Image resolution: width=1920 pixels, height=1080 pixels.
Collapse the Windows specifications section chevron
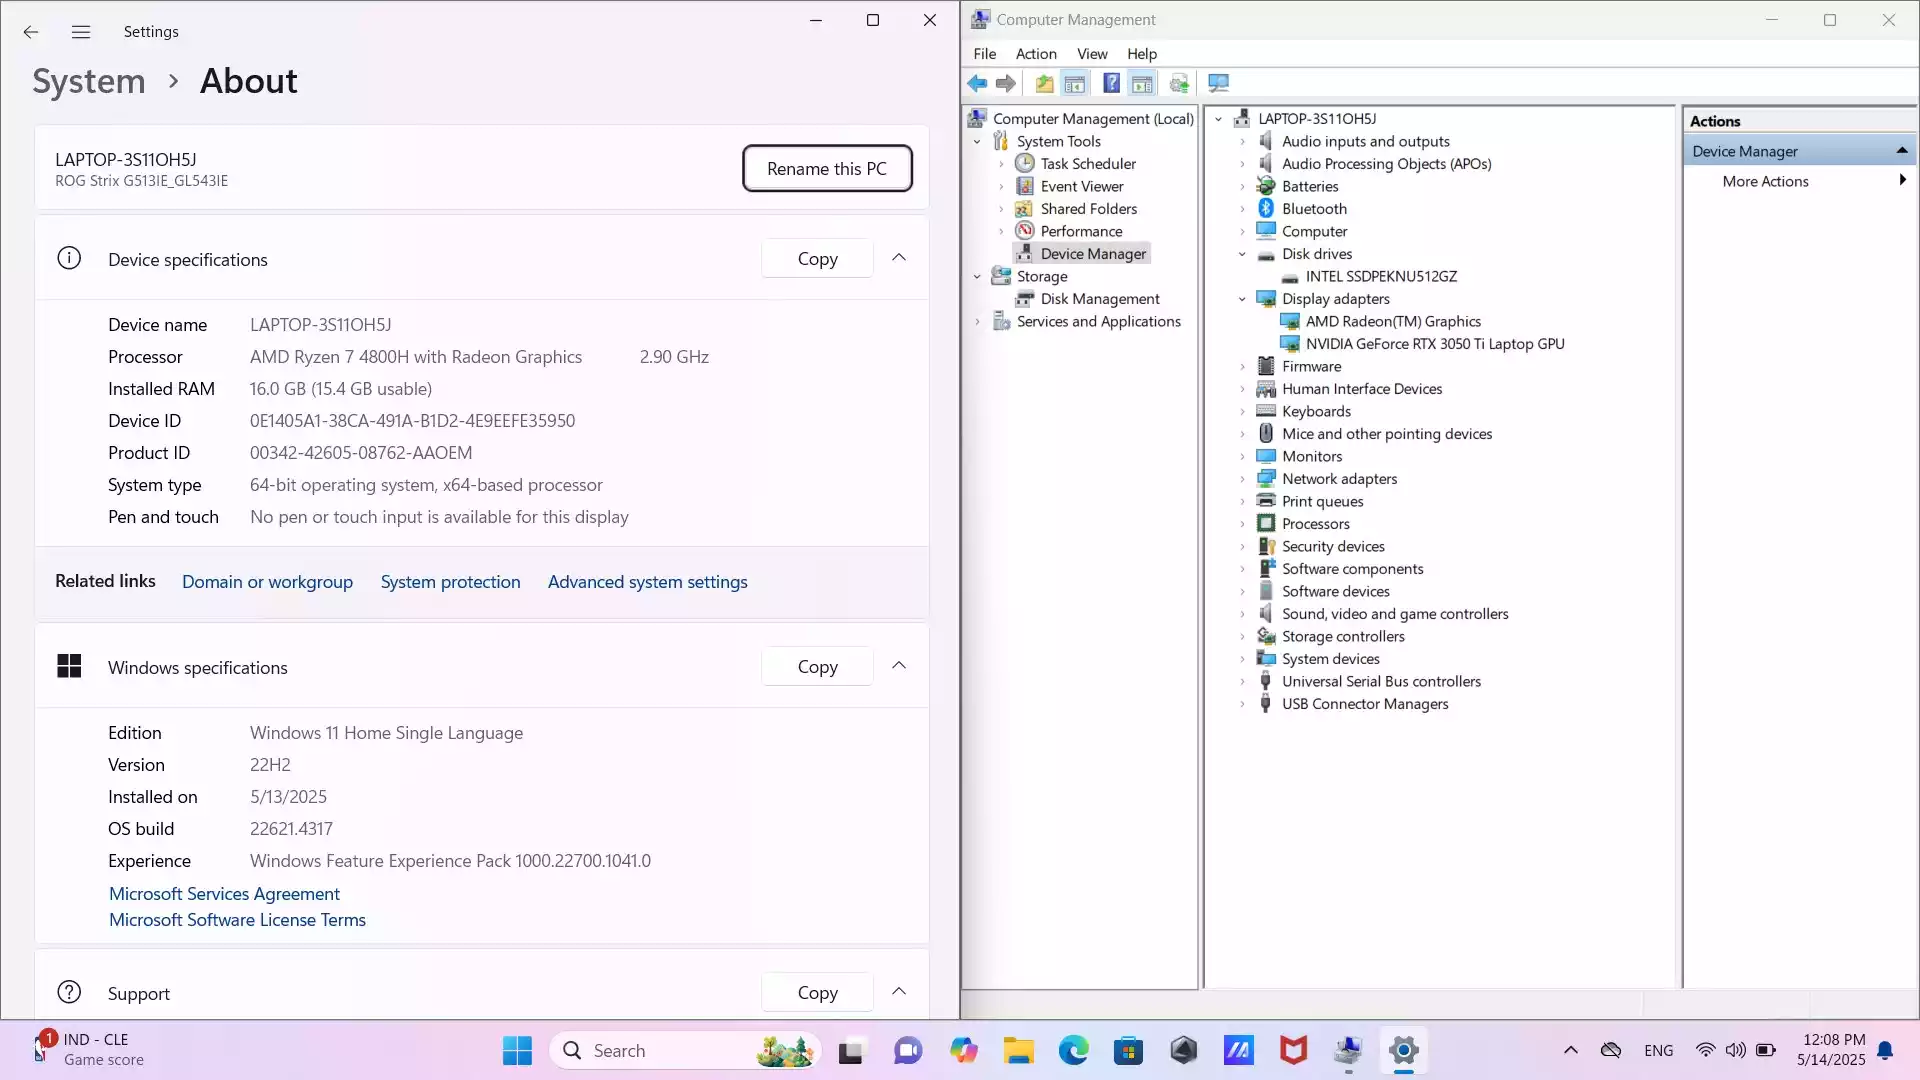click(899, 666)
